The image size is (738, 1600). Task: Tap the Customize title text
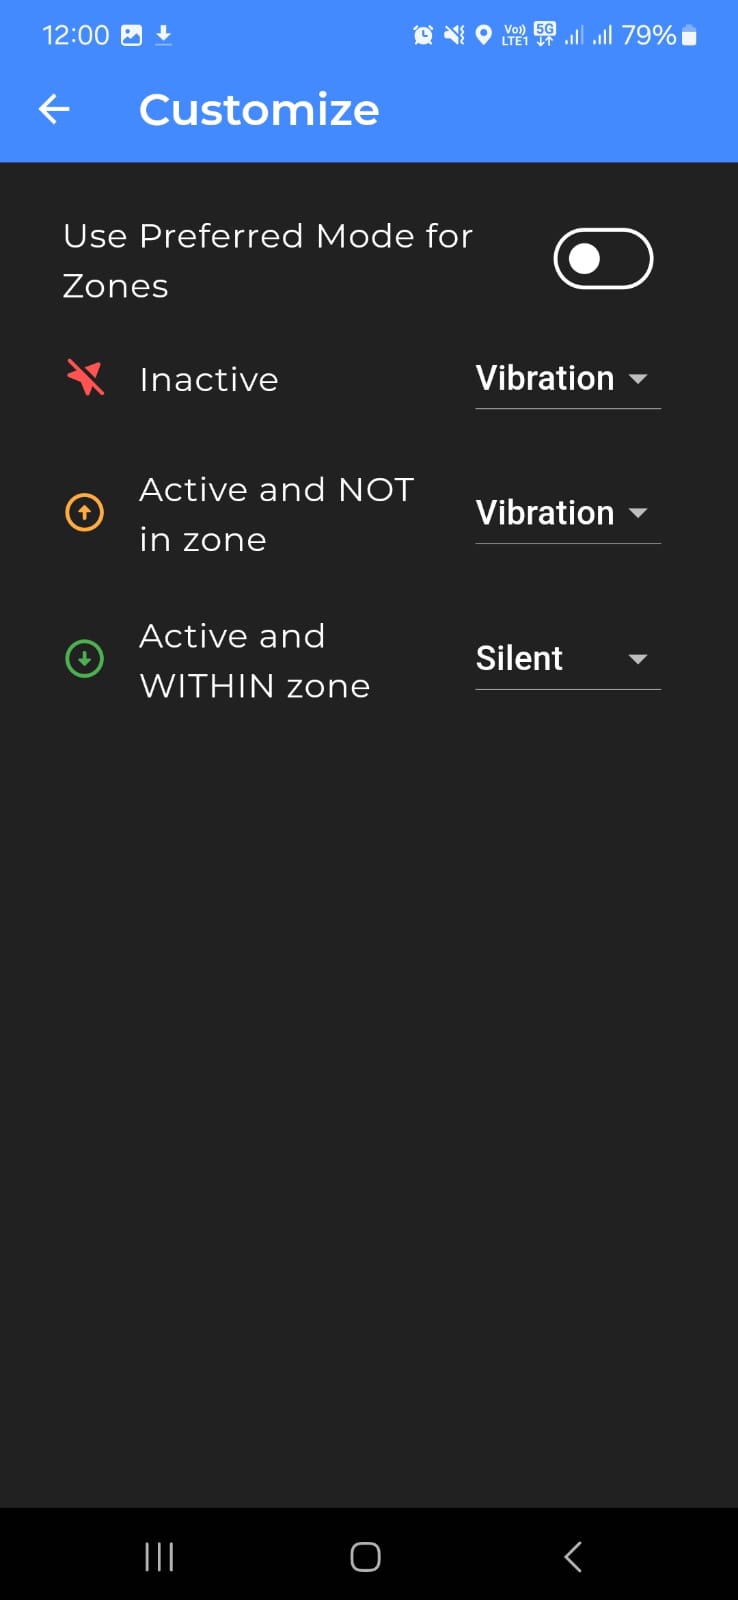258,109
